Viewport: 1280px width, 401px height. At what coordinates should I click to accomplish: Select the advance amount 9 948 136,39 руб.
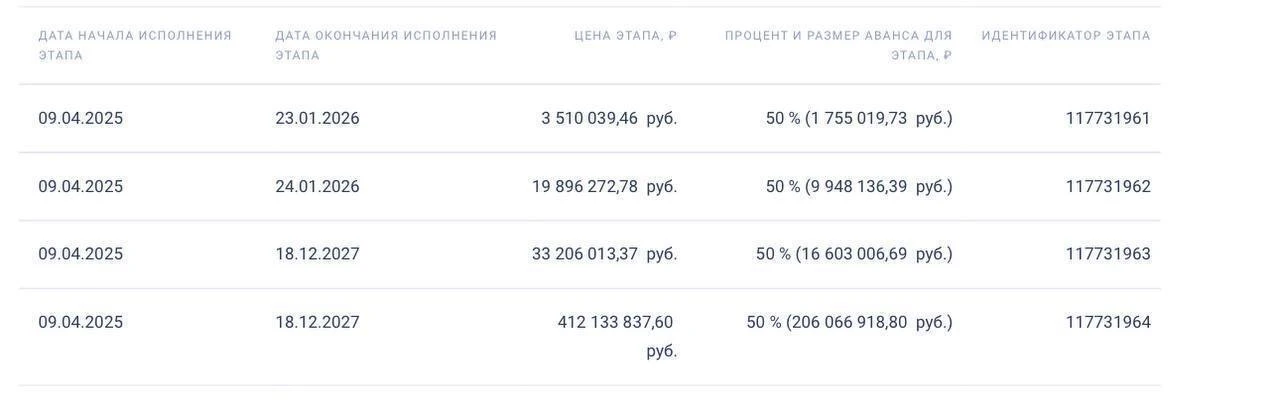pyautogui.click(x=858, y=186)
